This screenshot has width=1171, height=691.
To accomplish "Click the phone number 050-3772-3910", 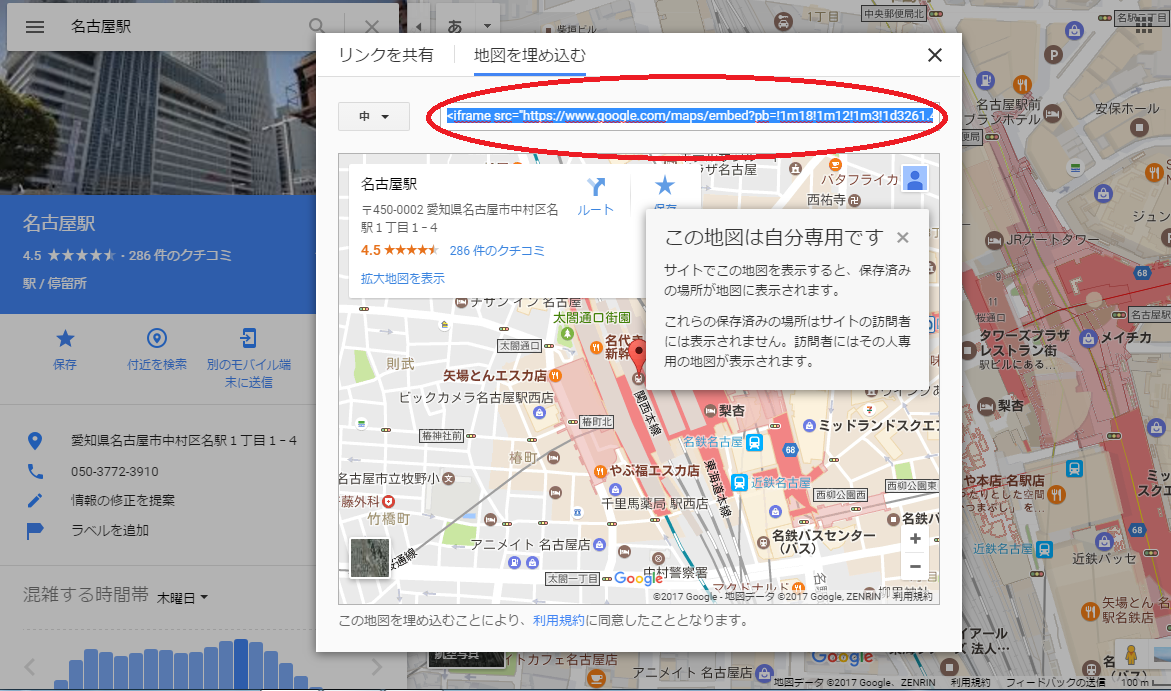I will 114,471.
